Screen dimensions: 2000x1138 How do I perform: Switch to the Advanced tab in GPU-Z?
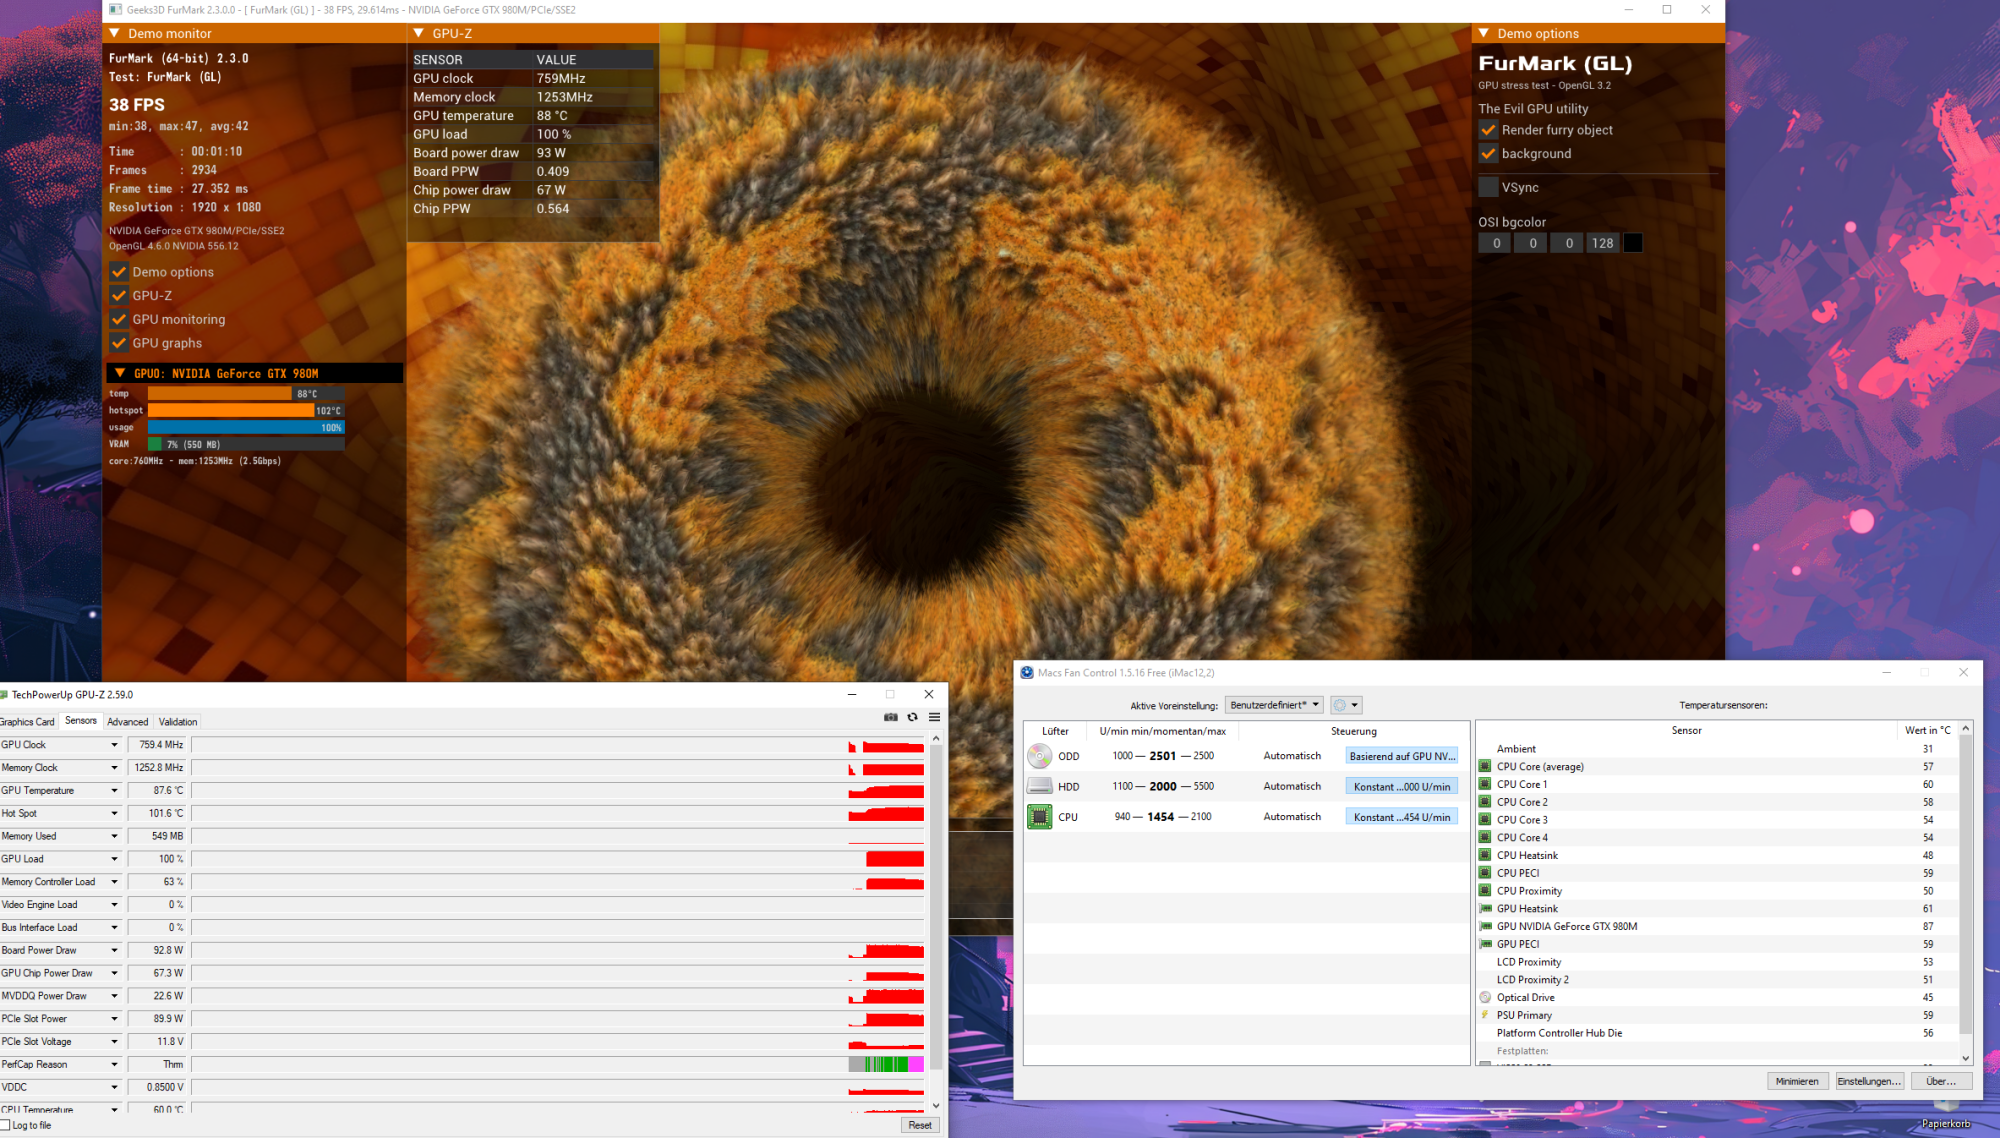coord(127,721)
